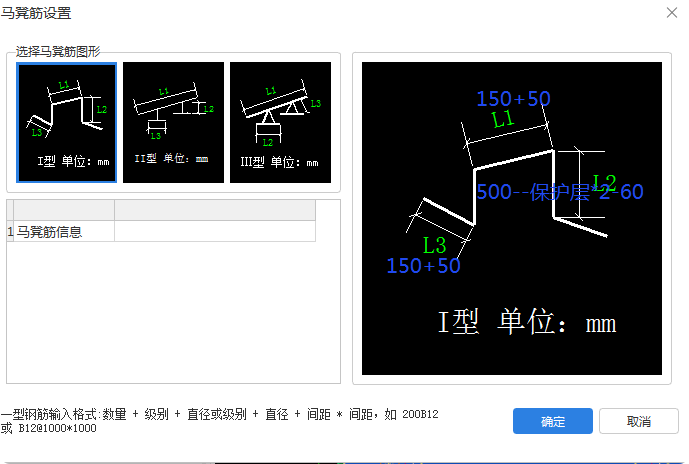Viewport: 689px width, 464px height.
Task: Select the I型 马凳筋 shape thumbnail
Action: click(66, 122)
